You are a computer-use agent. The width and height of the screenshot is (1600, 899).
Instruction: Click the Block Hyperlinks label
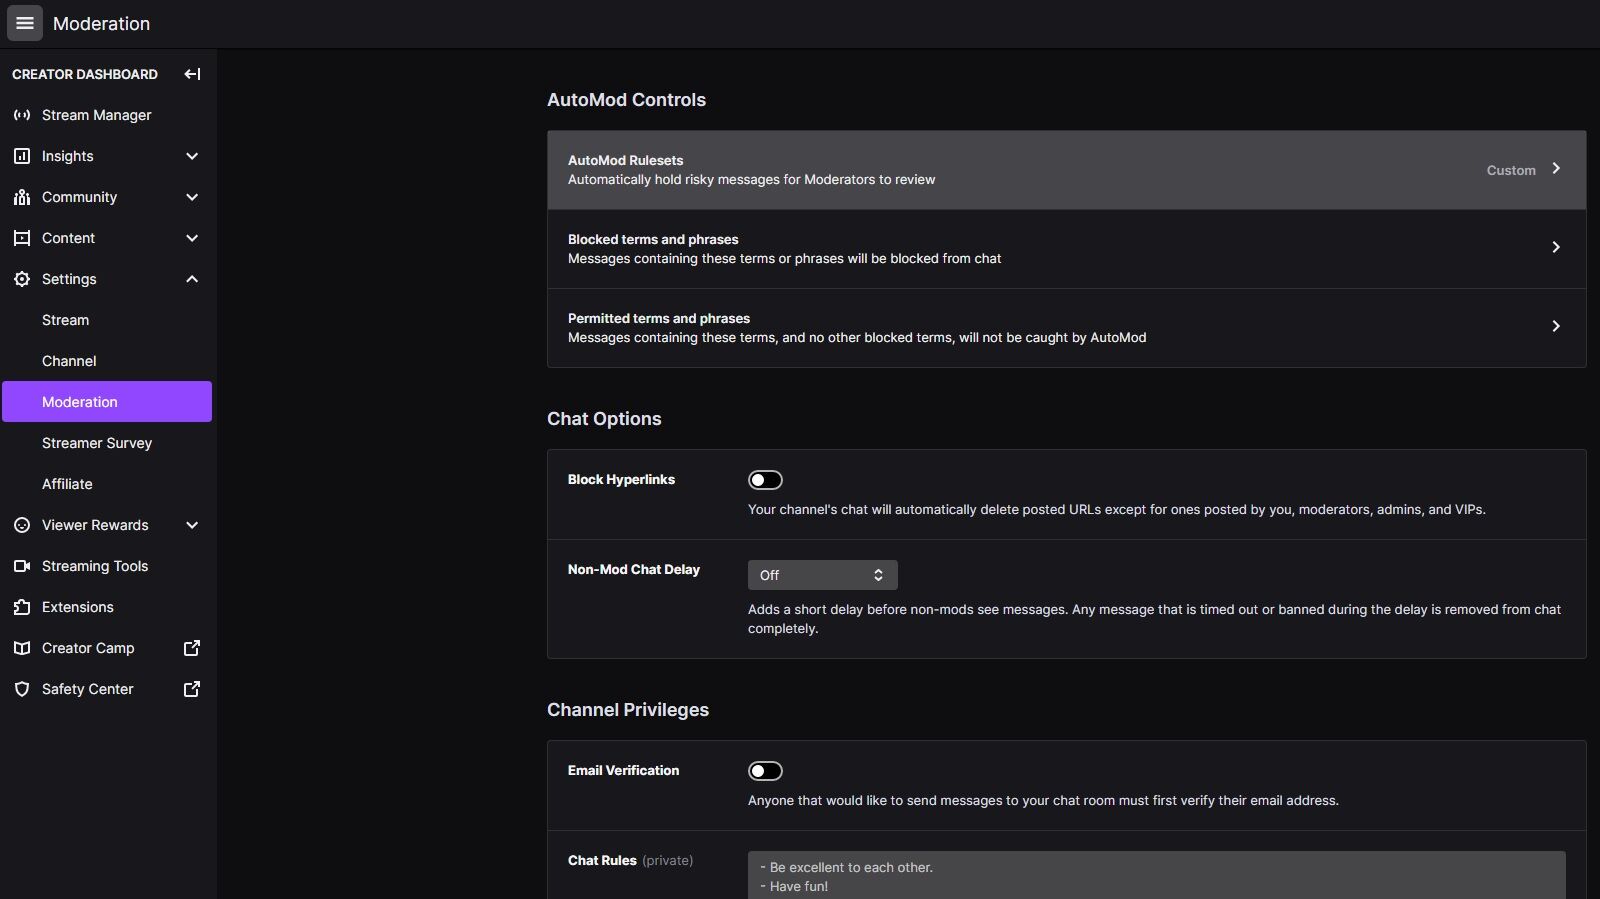[621, 480]
